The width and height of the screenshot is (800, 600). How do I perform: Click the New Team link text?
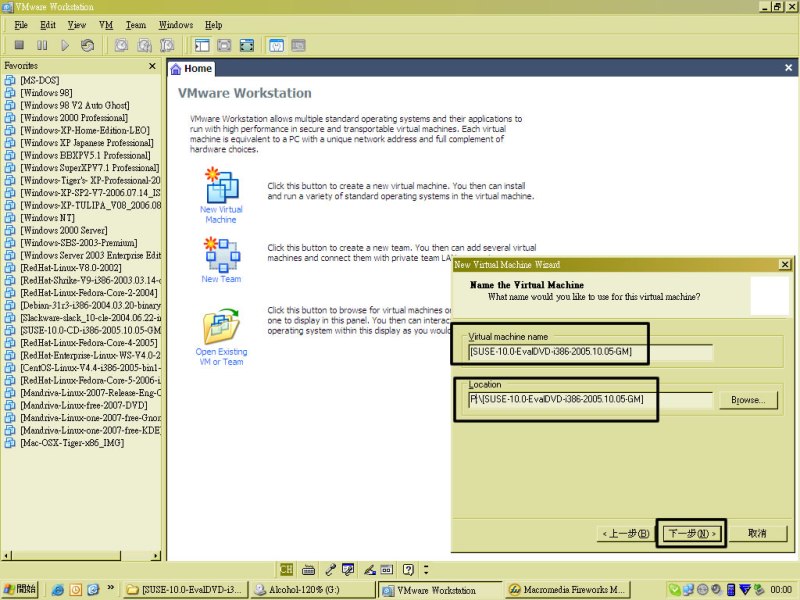pyautogui.click(x=221, y=279)
